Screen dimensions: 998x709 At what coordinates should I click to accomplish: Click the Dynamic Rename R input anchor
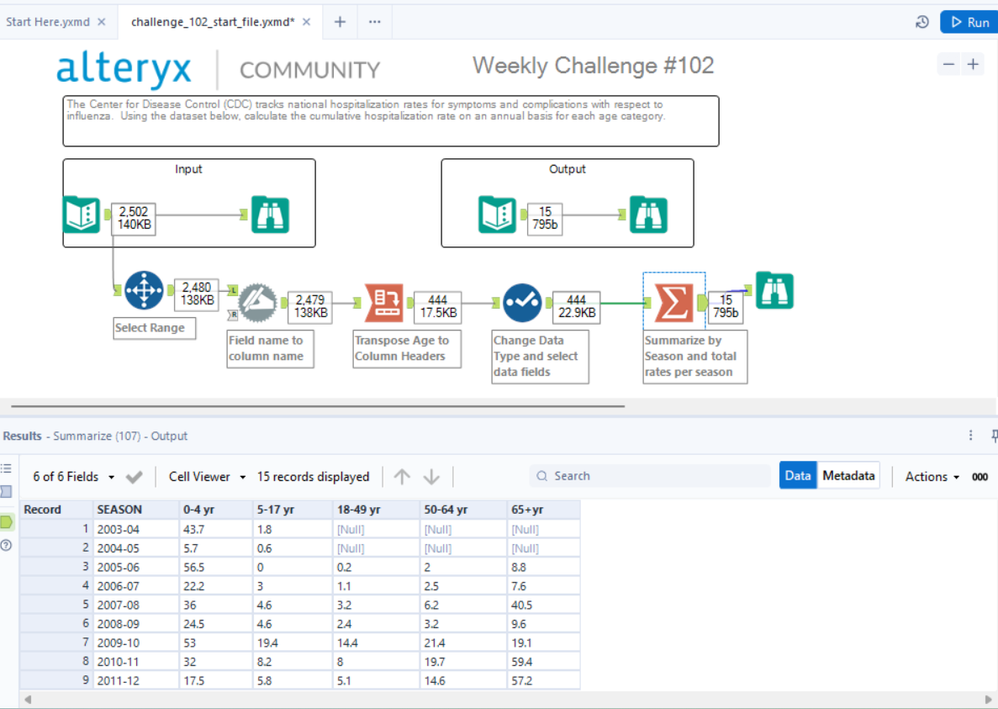coord(233,314)
